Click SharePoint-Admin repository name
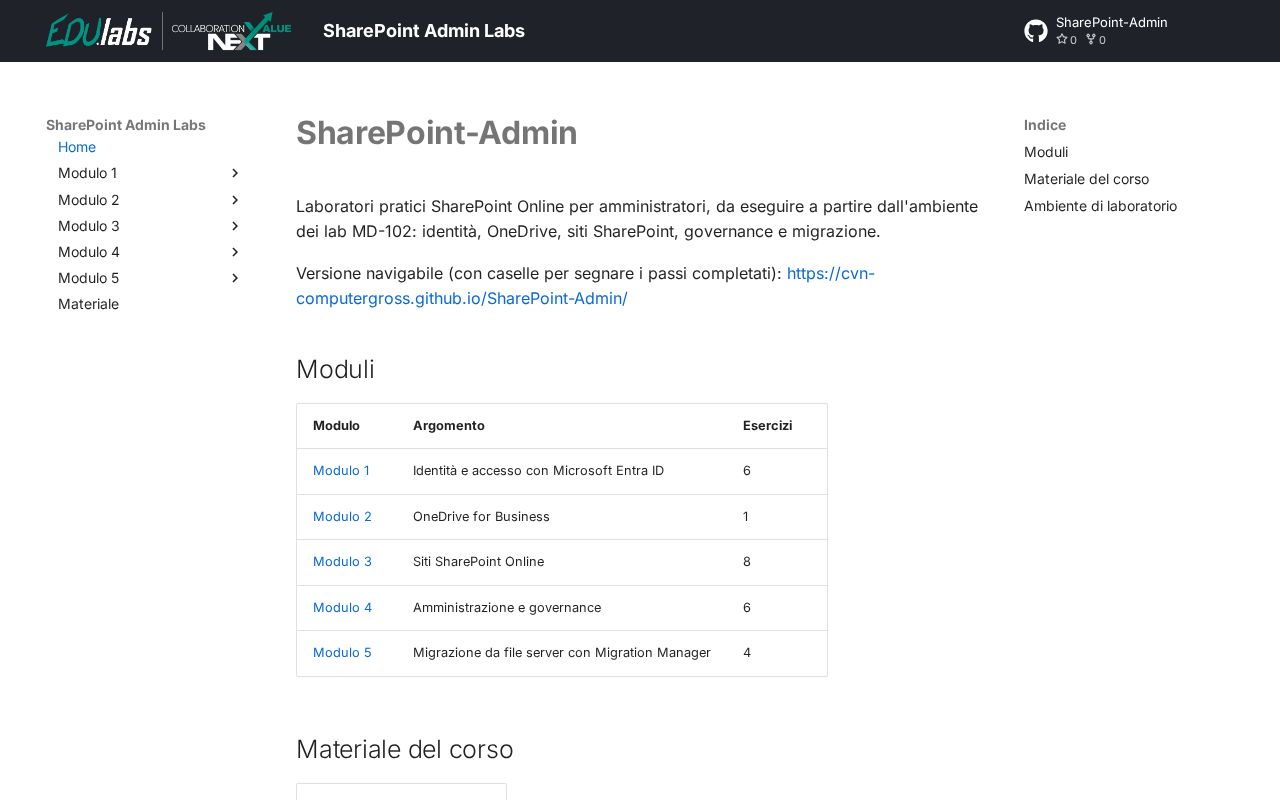Viewport: 1280px width, 800px height. coord(1111,22)
